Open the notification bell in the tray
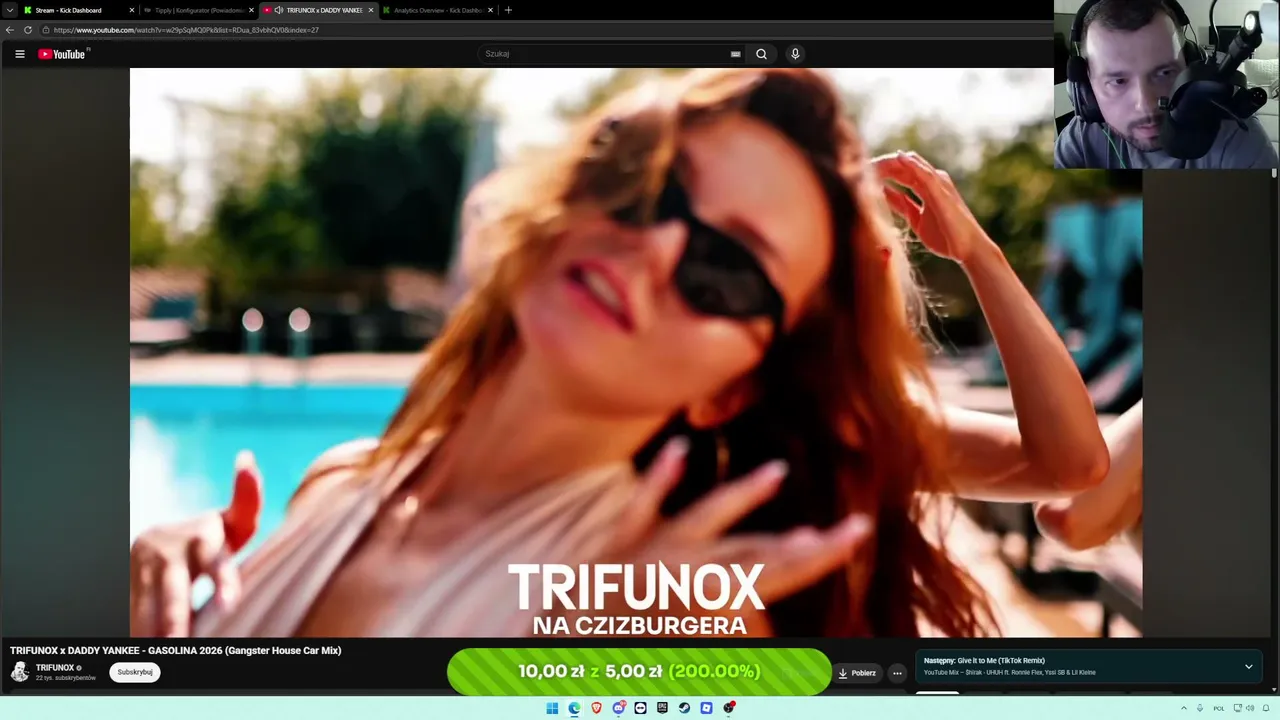This screenshot has width=1280, height=720. [x=1268, y=708]
